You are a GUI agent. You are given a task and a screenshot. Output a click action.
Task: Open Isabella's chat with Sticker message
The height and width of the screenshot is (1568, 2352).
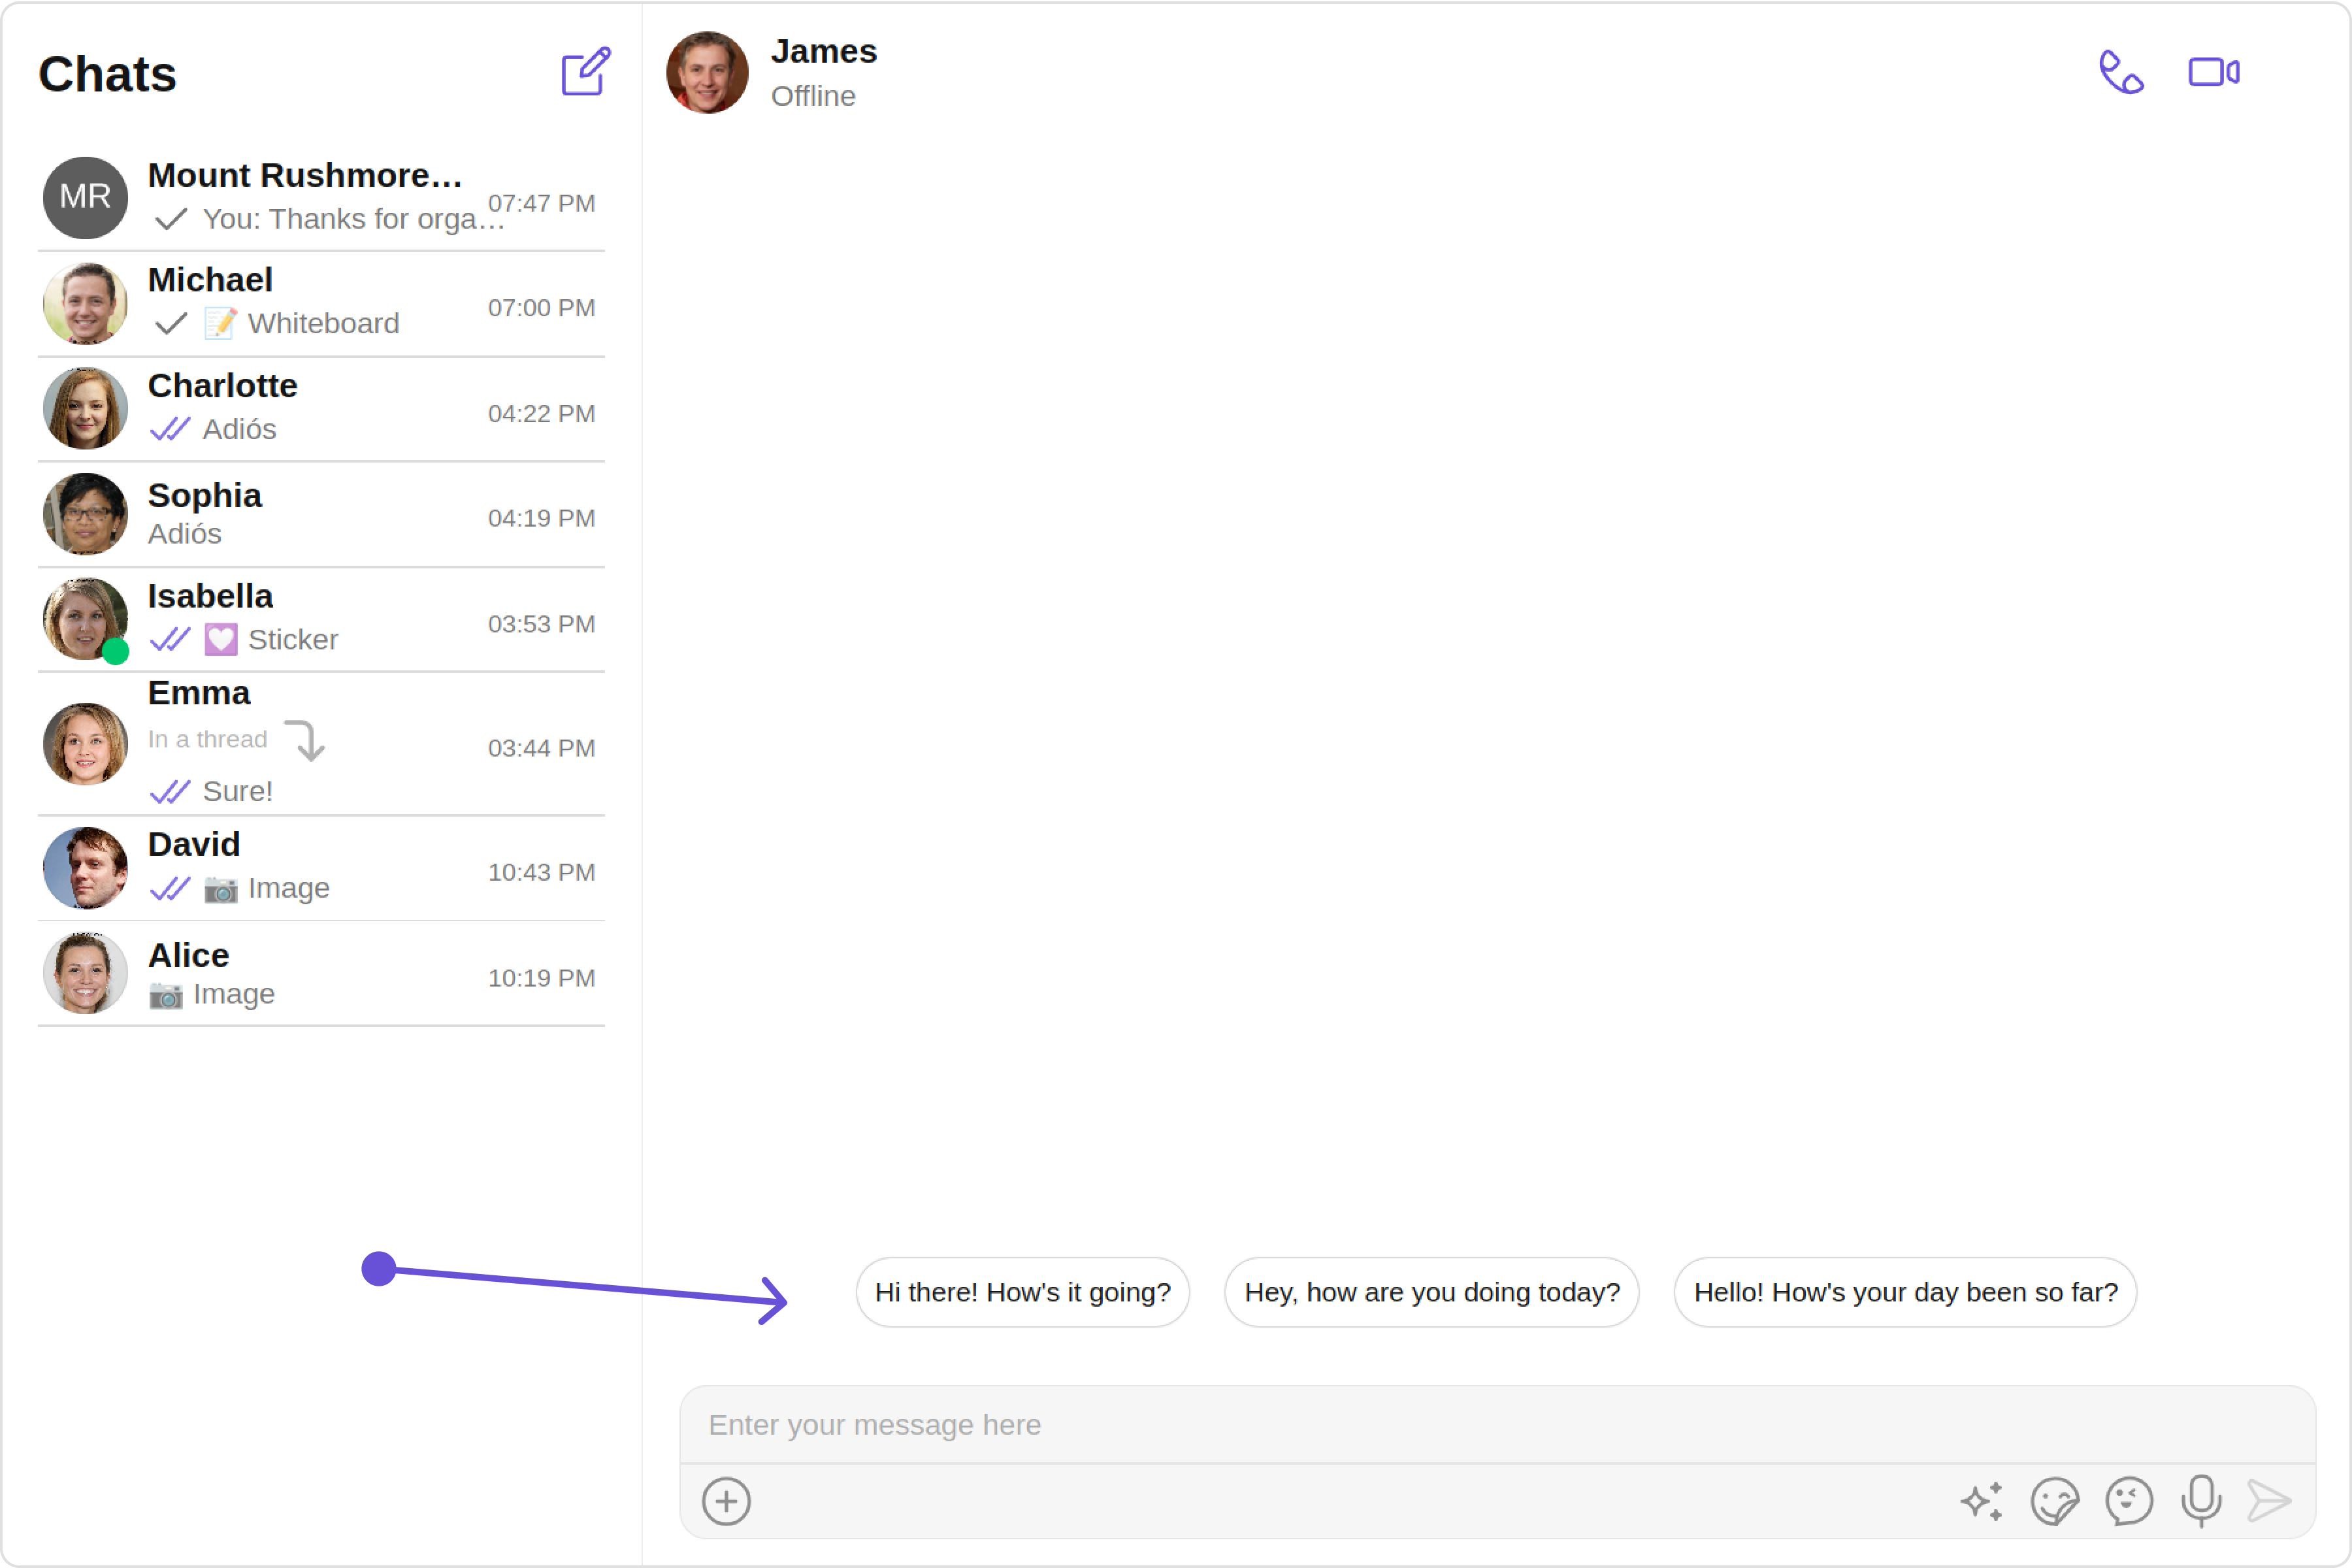pyautogui.click(x=320, y=619)
